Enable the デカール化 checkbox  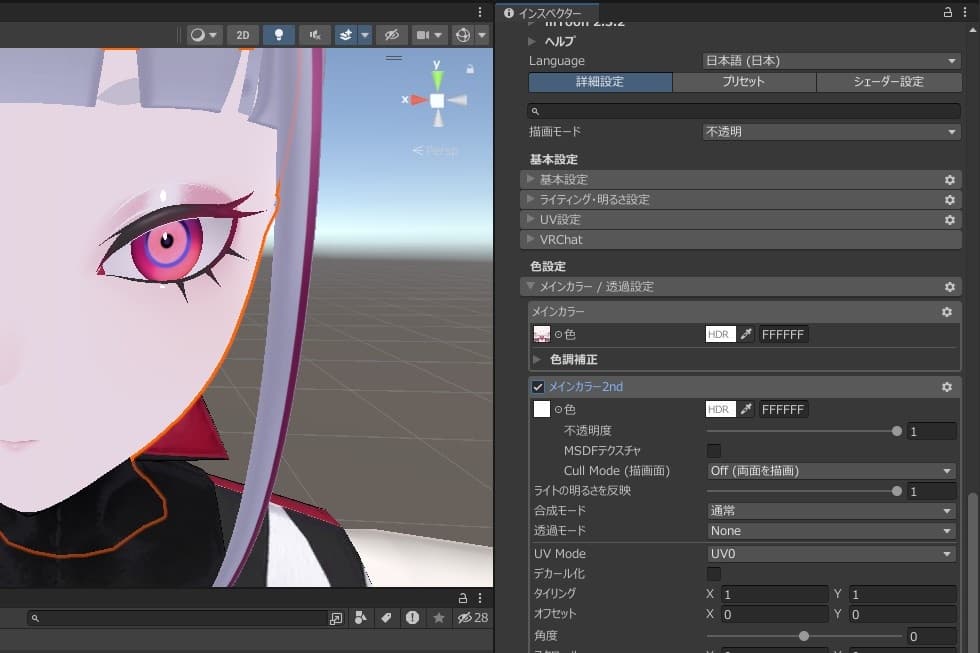pos(714,573)
